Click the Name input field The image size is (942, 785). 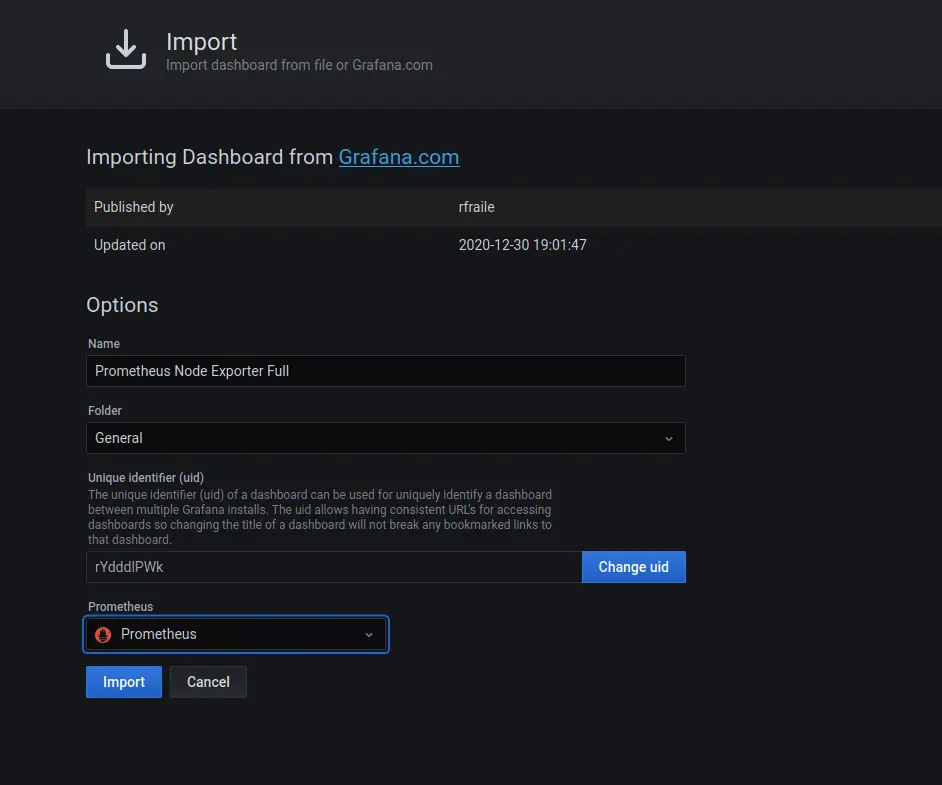(x=386, y=371)
